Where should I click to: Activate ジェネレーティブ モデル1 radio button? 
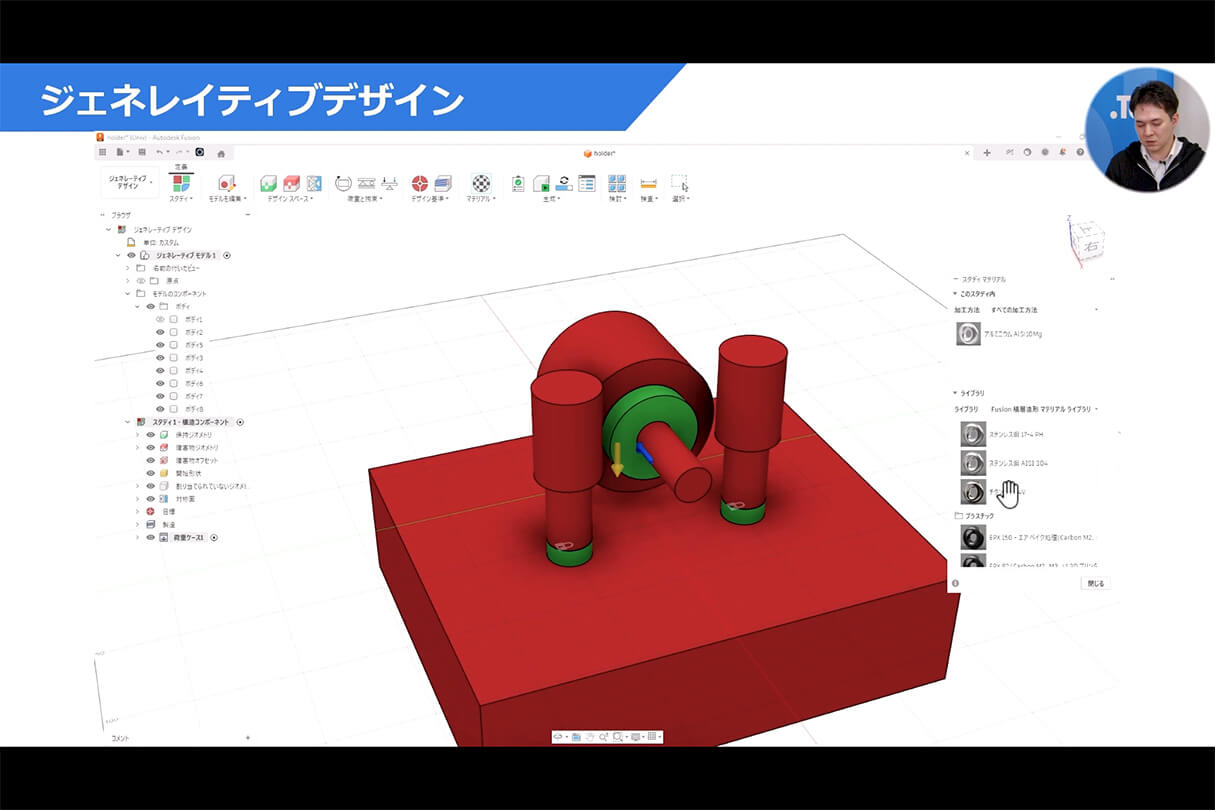(227, 255)
